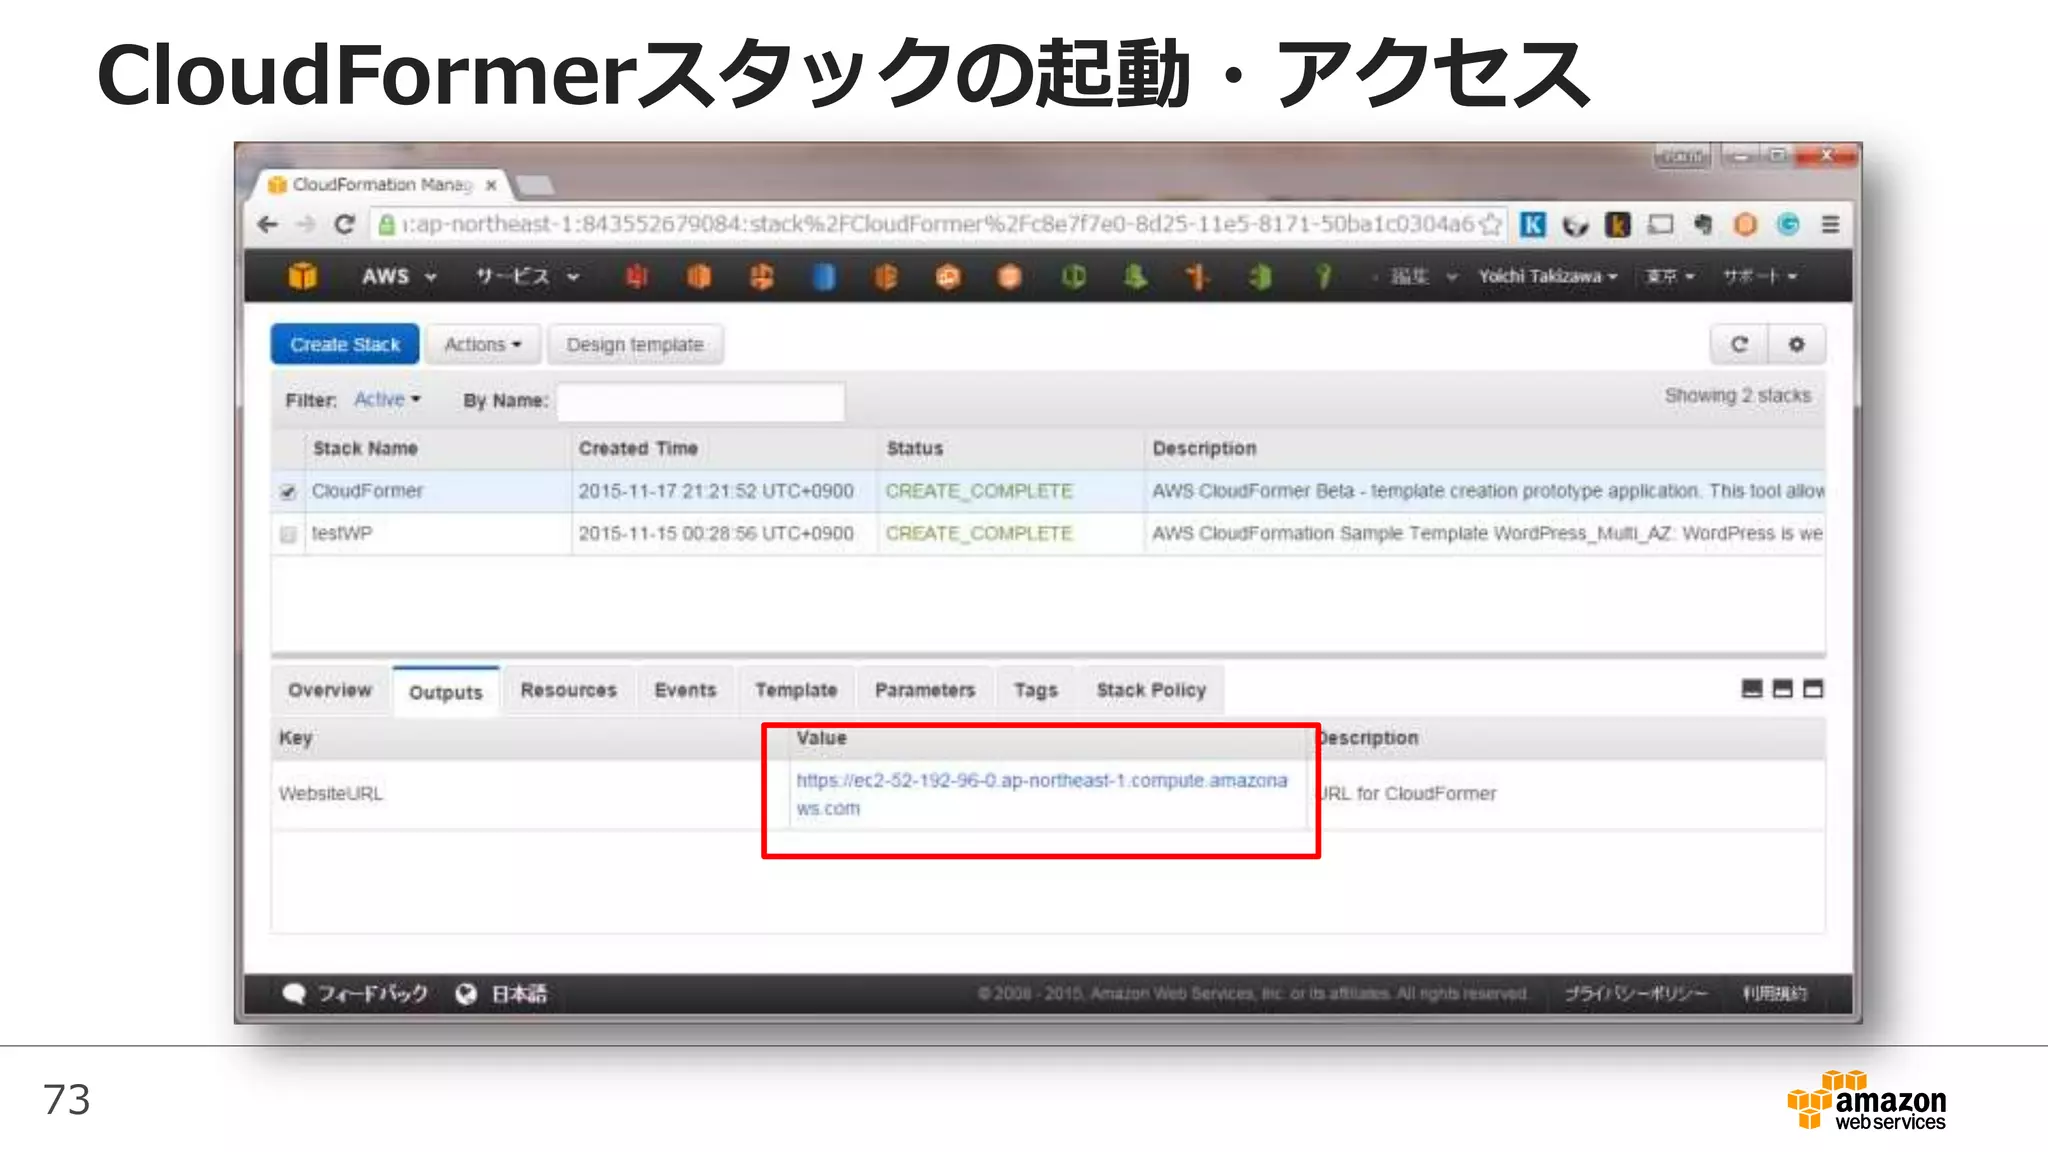Image resolution: width=2048 pixels, height=1152 pixels.
Task: Expand the サービス services dropdown
Action: (x=527, y=276)
